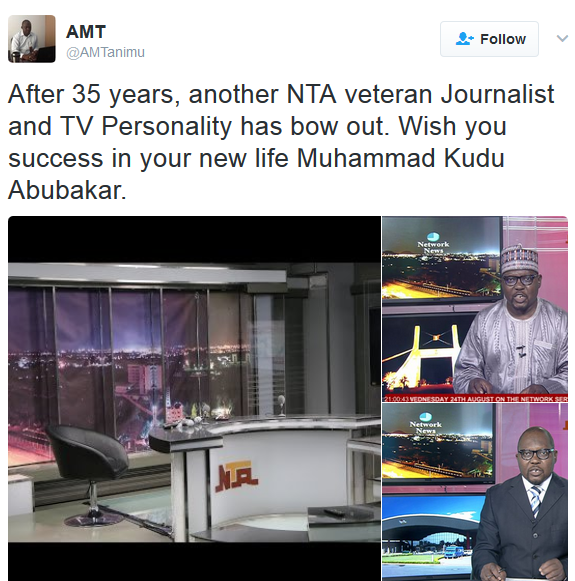Click the NTA logo on the news desk
Screen dimensions: 575x581
tap(237, 476)
